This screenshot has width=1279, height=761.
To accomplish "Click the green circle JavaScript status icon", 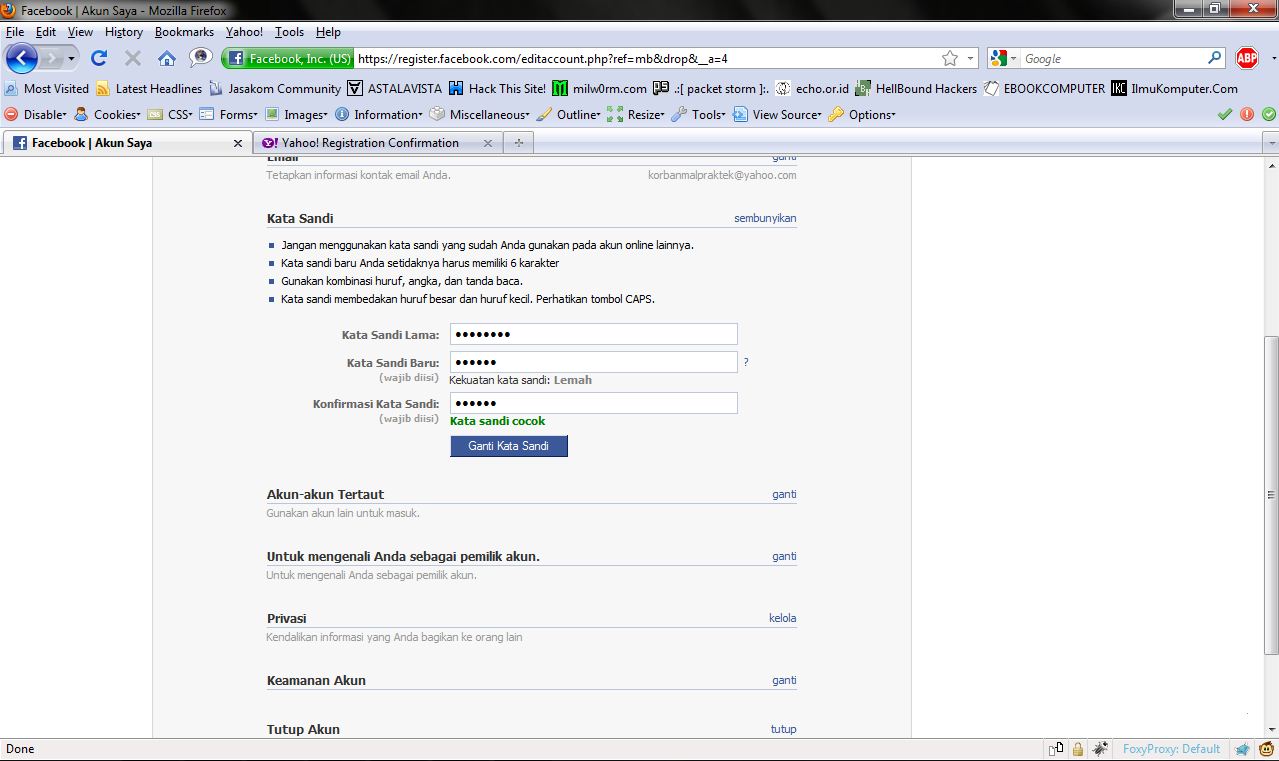I will (x=1268, y=114).
